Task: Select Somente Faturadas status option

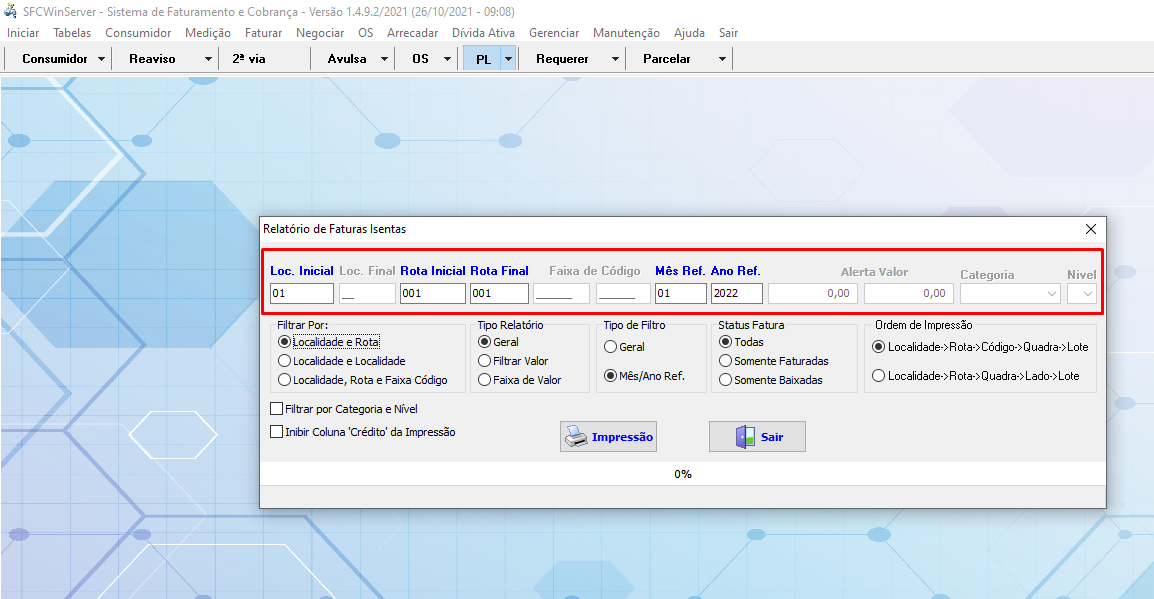Action: (726, 361)
